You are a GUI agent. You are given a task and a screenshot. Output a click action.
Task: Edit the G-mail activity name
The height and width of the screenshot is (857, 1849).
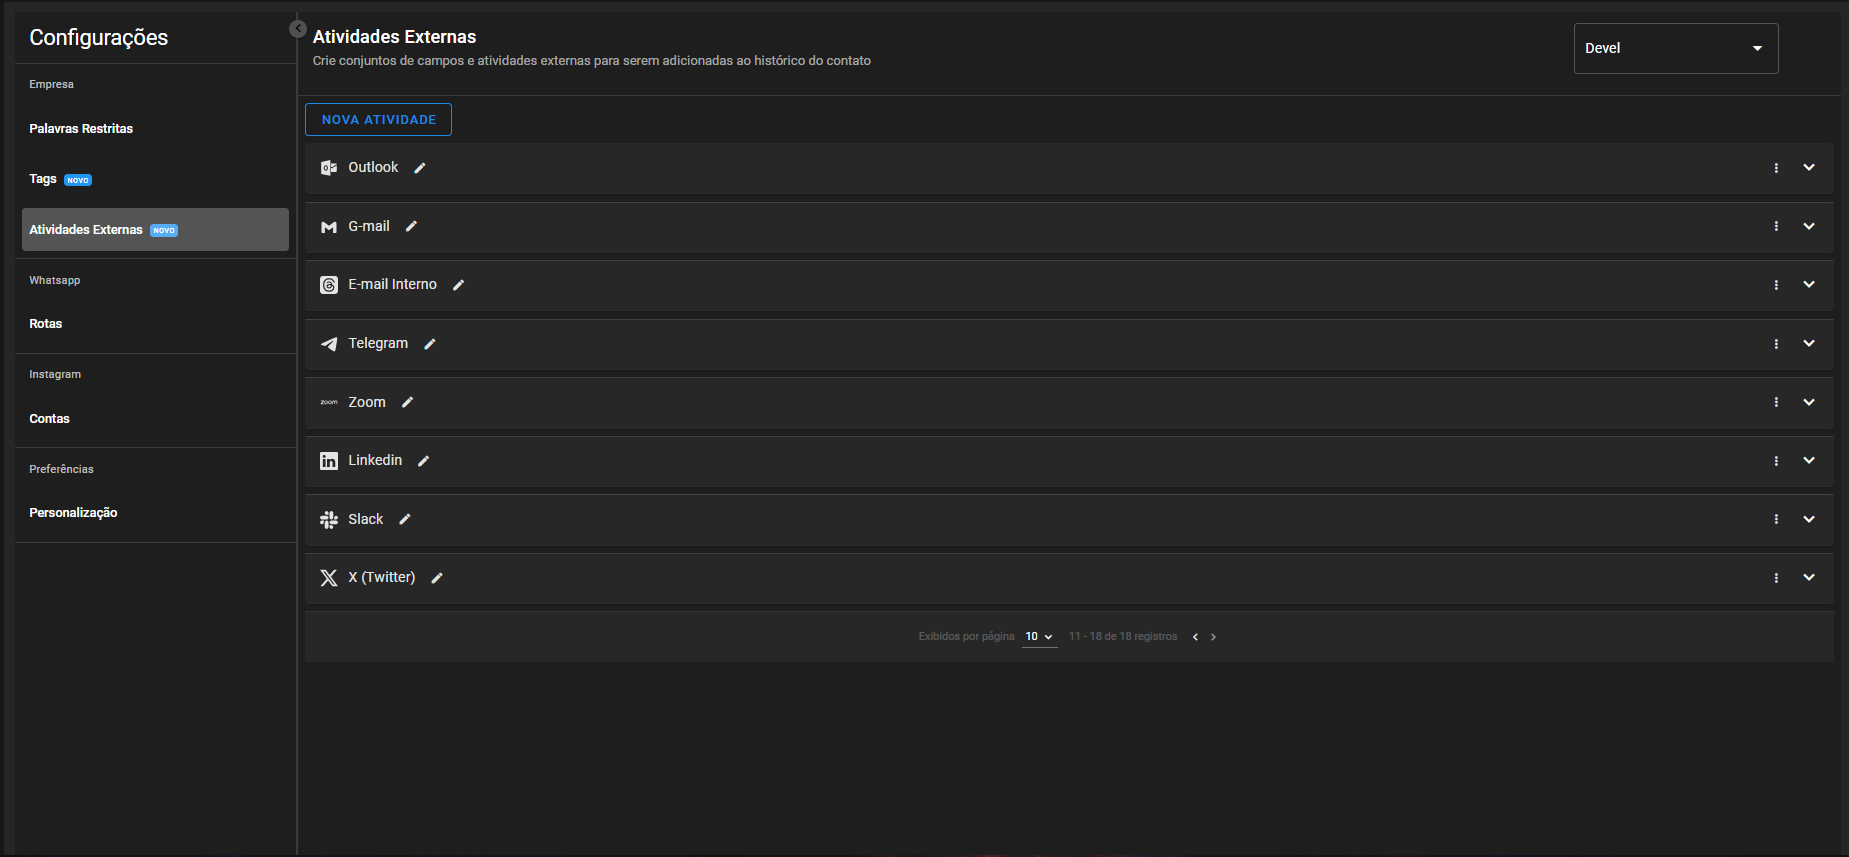tap(411, 227)
